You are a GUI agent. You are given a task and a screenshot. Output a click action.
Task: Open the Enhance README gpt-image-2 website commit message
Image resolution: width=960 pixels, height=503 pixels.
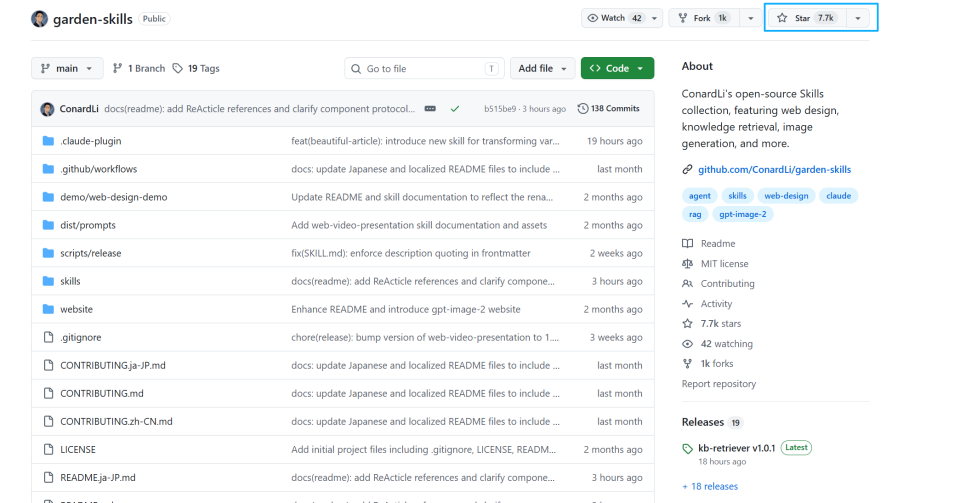(x=406, y=309)
